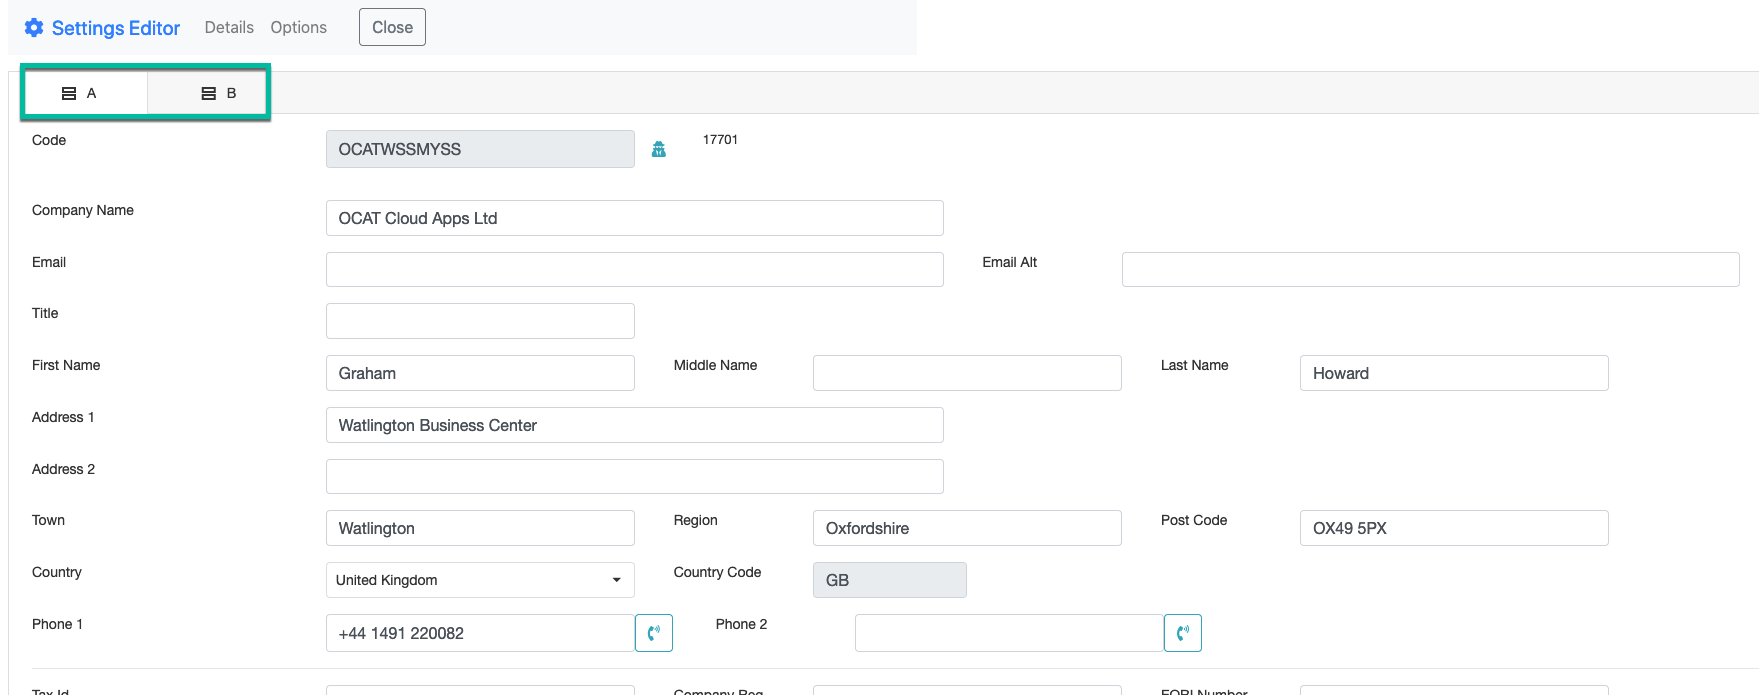The height and width of the screenshot is (695, 1759).
Task: Focus the Email input field
Action: (634, 270)
